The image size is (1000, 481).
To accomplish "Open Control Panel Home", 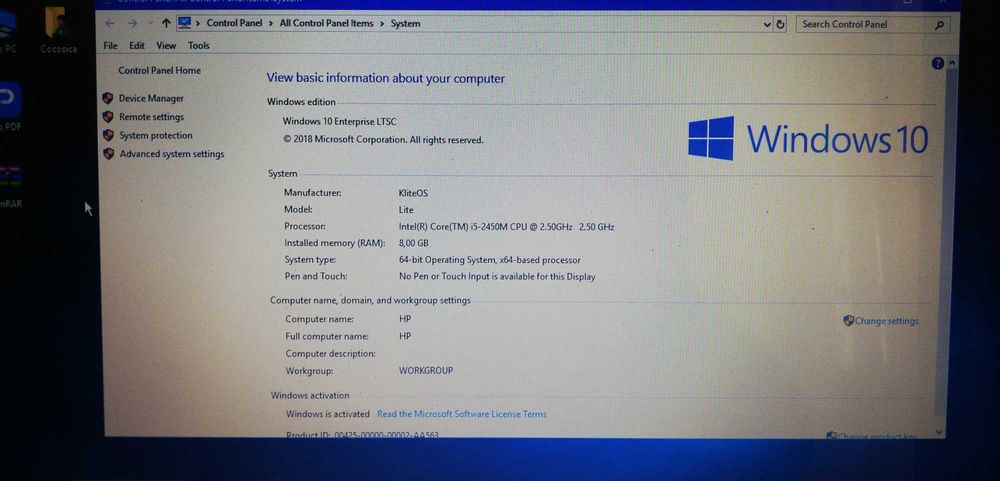I will pos(159,70).
